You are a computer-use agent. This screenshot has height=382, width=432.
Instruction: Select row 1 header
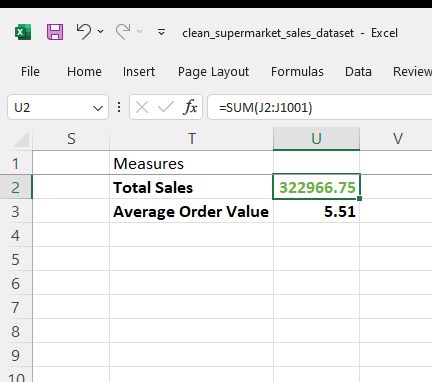pyautogui.click(x=16, y=163)
